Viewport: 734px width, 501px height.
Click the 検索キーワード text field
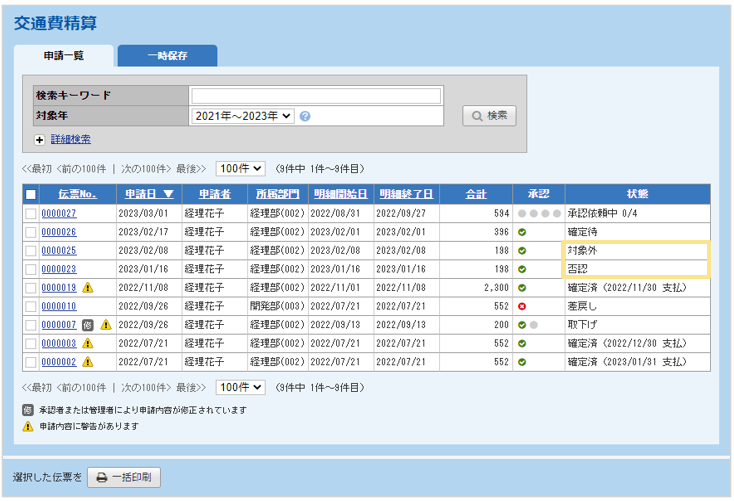coord(315,96)
